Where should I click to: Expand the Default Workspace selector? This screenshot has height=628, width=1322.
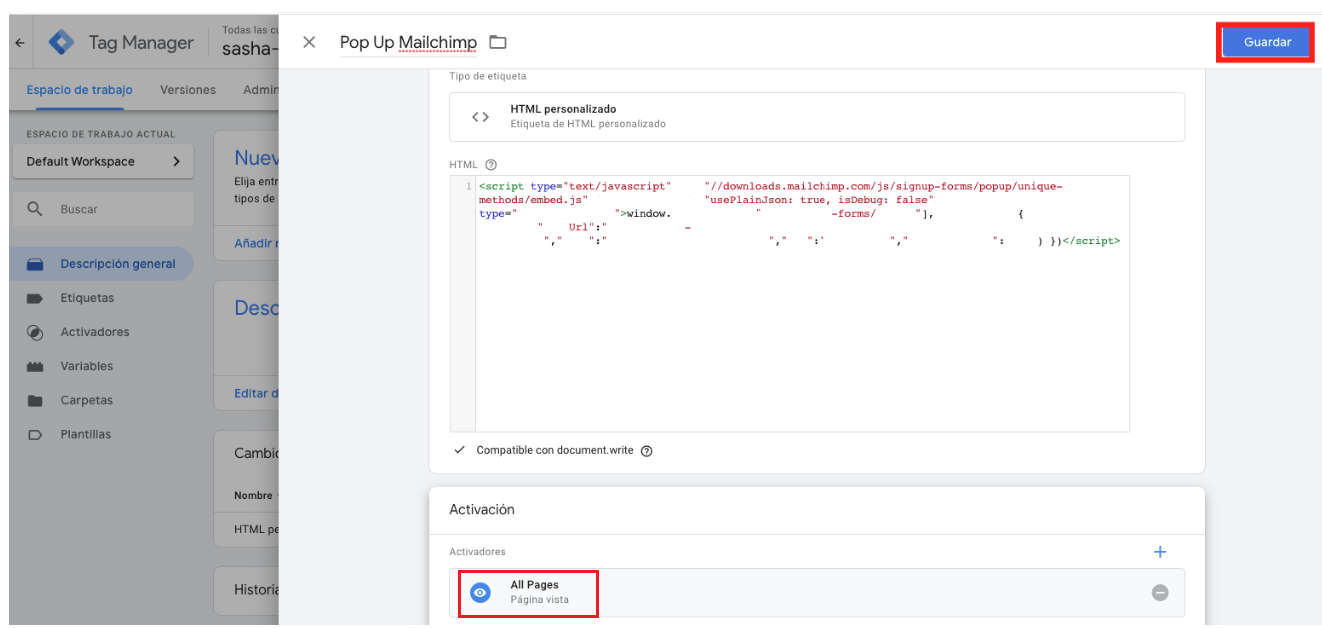coord(103,161)
